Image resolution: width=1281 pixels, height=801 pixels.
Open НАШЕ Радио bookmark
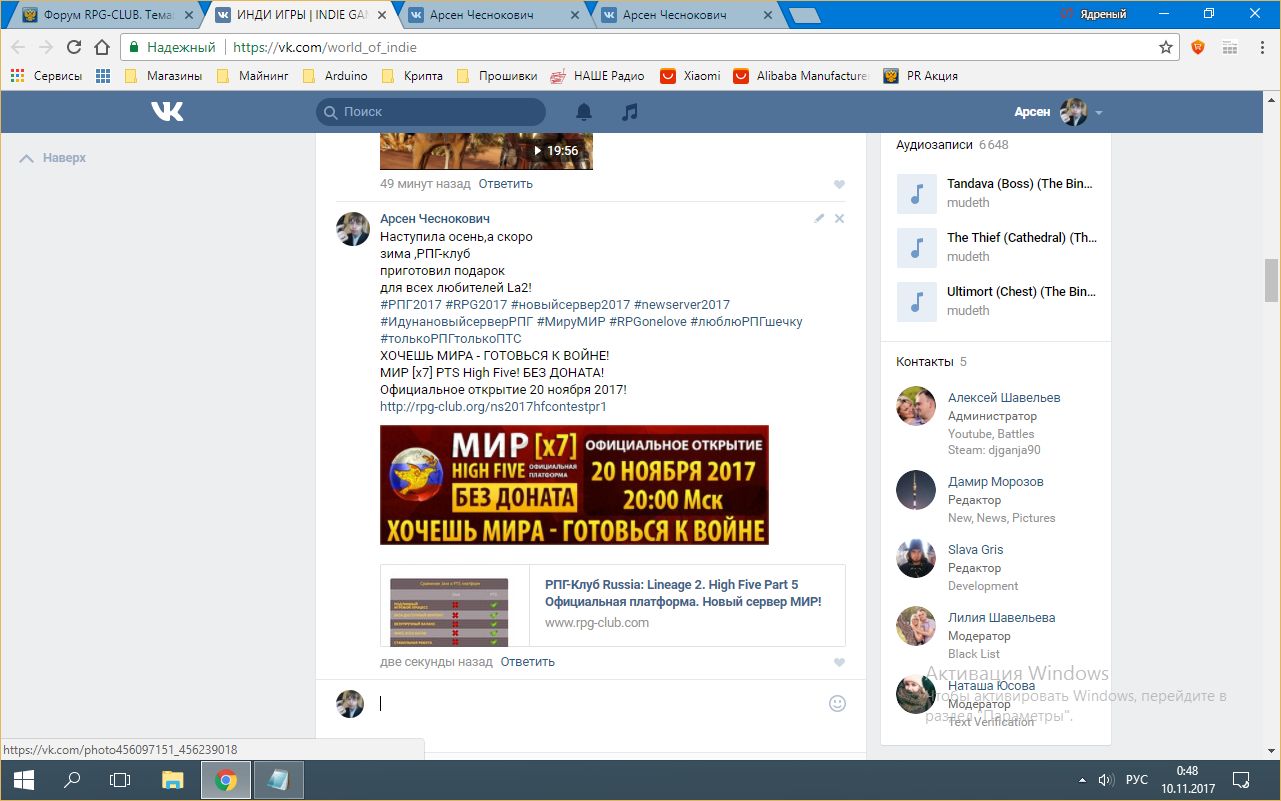point(599,76)
